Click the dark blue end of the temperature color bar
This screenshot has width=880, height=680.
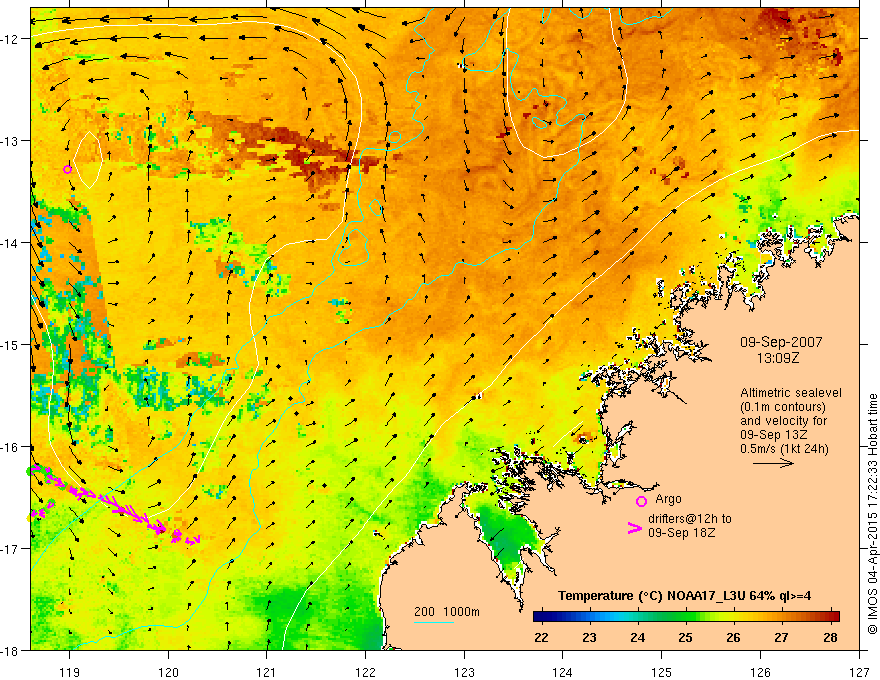(x=540, y=617)
